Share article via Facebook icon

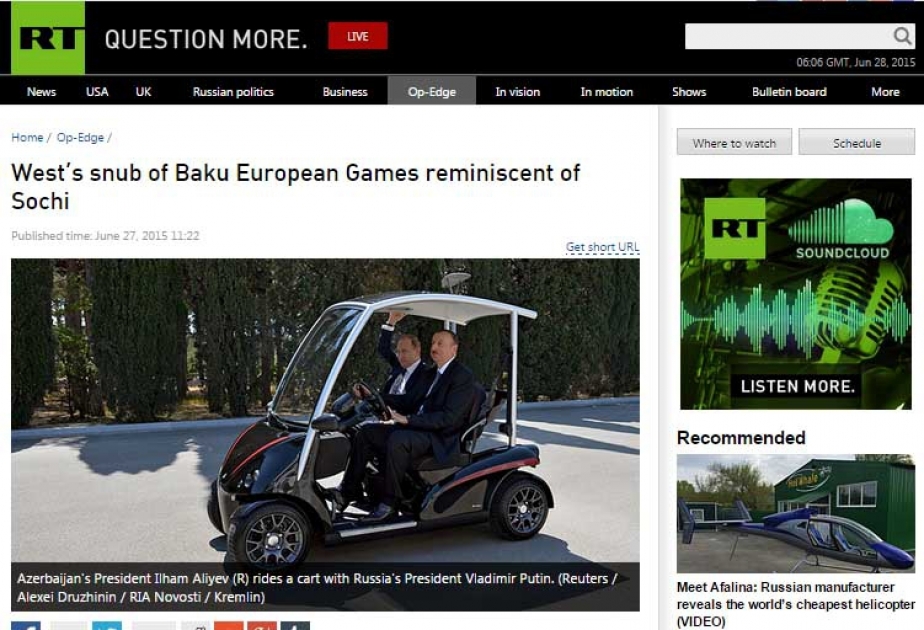[26, 626]
